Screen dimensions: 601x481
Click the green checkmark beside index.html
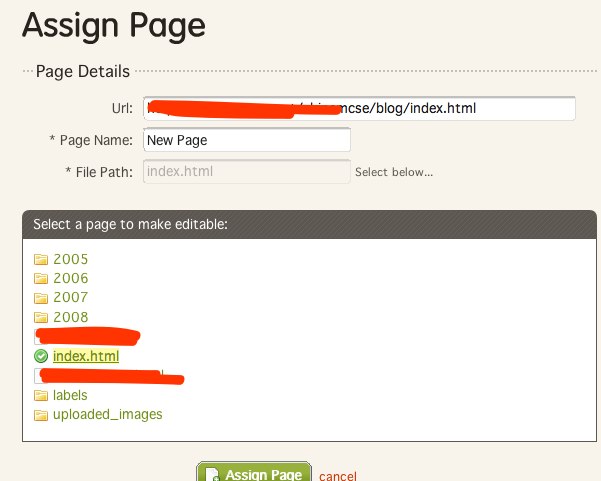(x=41, y=356)
